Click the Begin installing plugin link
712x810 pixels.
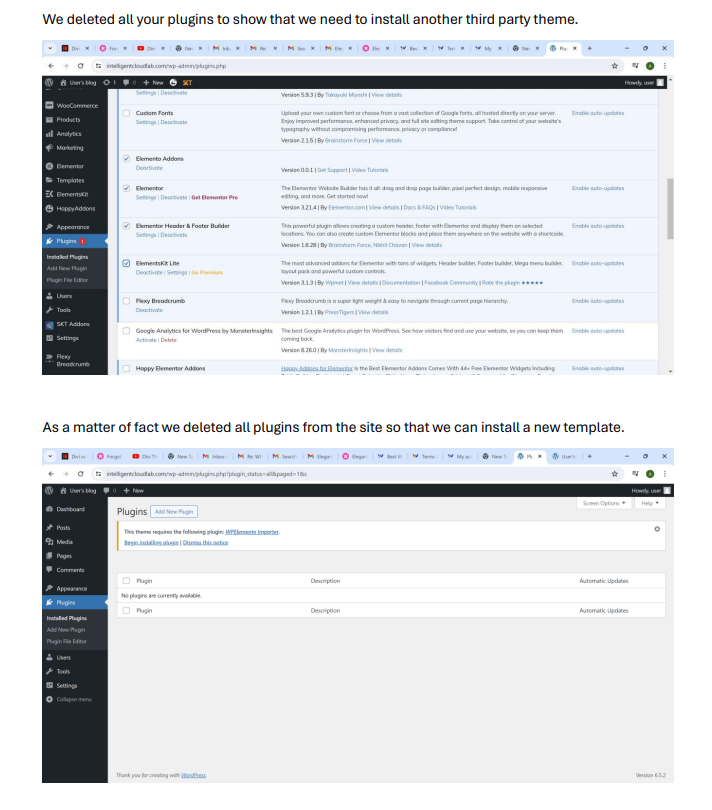coord(151,542)
